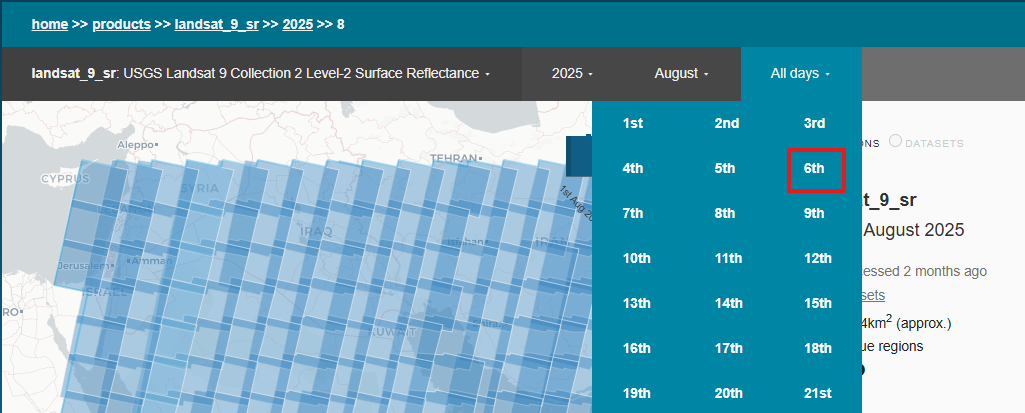This screenshot has height=413, width=1025.
Task: Click the CYPRUS label on the map
Action: (65, 179)
